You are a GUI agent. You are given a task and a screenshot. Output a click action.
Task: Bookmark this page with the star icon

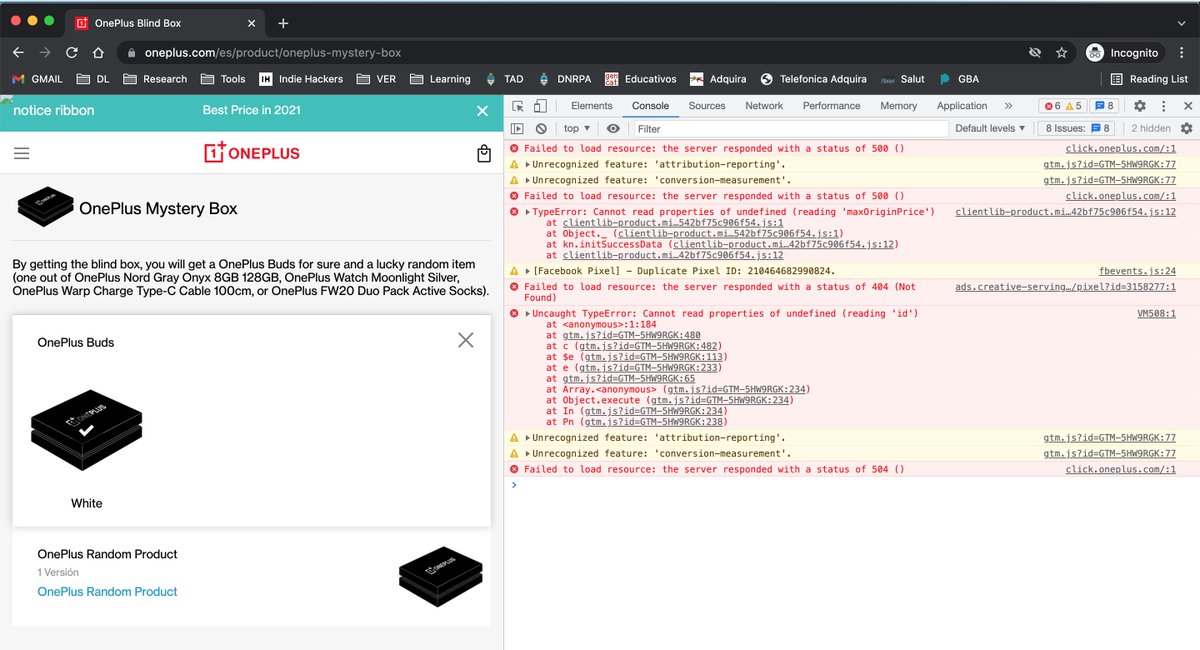click(1061, 52)
